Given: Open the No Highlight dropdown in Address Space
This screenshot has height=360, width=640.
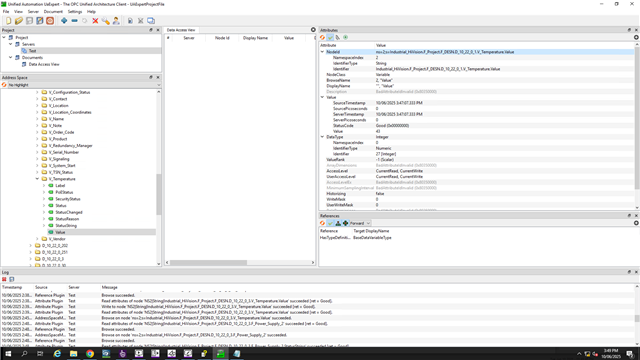Looking at the screenshot, I should 84,85.
